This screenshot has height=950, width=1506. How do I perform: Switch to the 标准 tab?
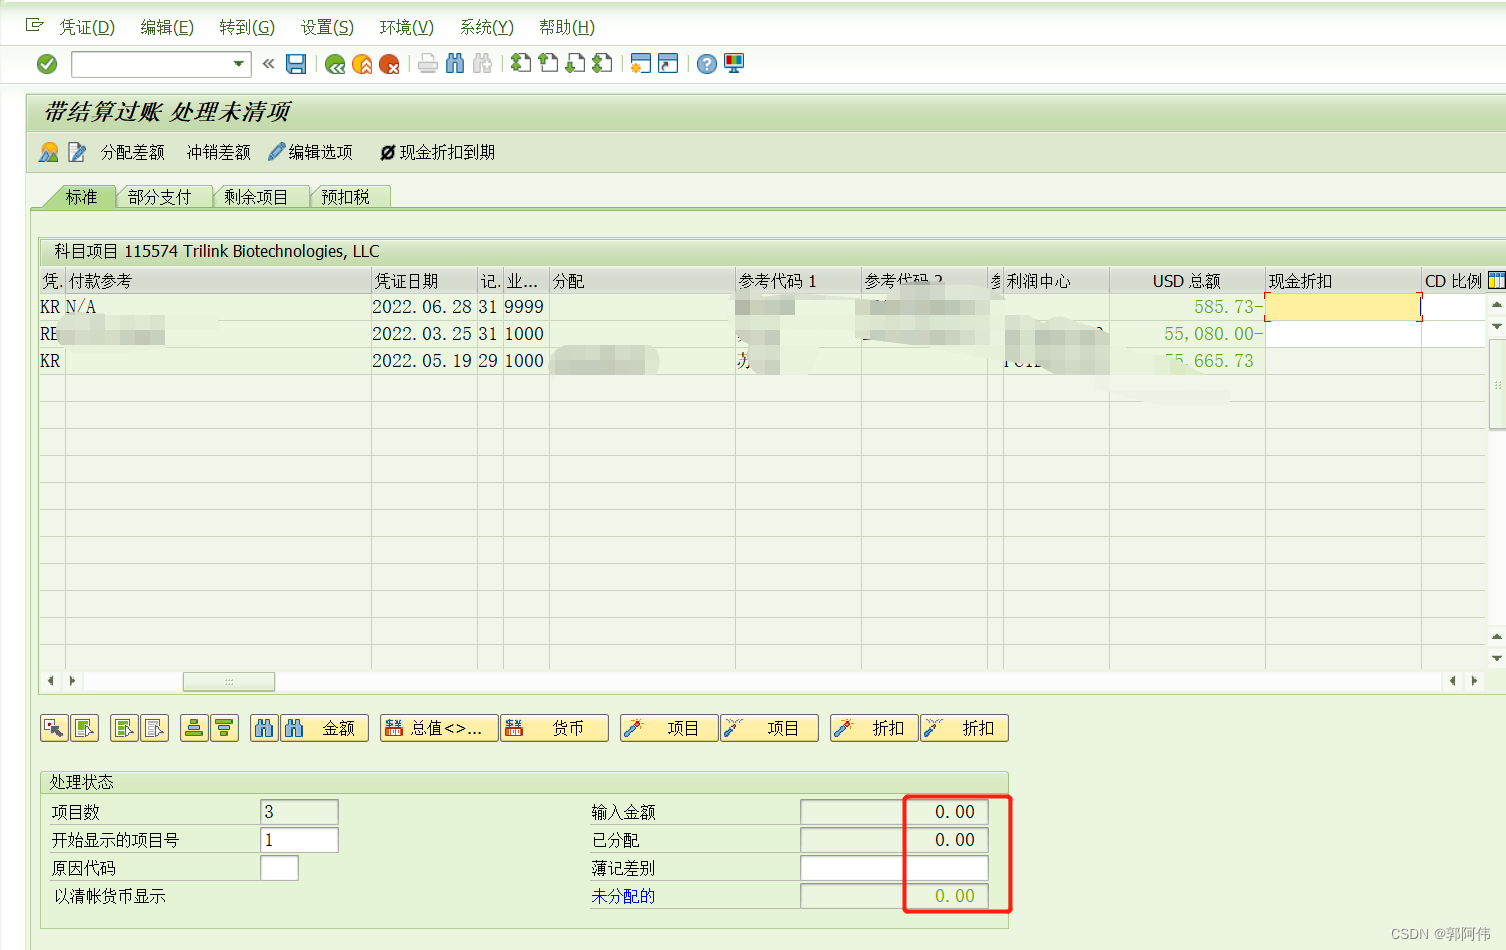click(81, 197)
